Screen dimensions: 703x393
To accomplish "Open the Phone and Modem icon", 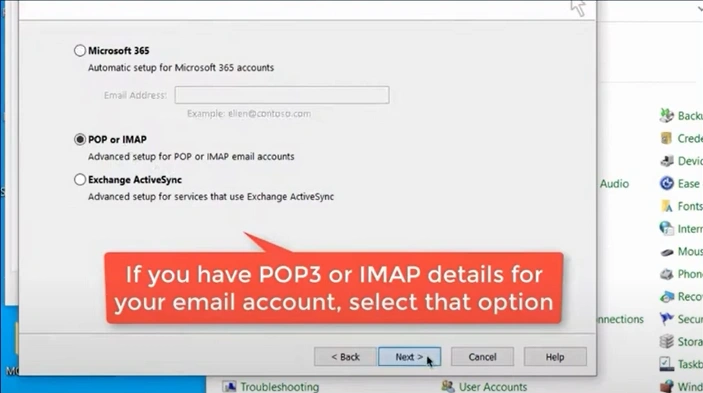I will tap(667, 274).
